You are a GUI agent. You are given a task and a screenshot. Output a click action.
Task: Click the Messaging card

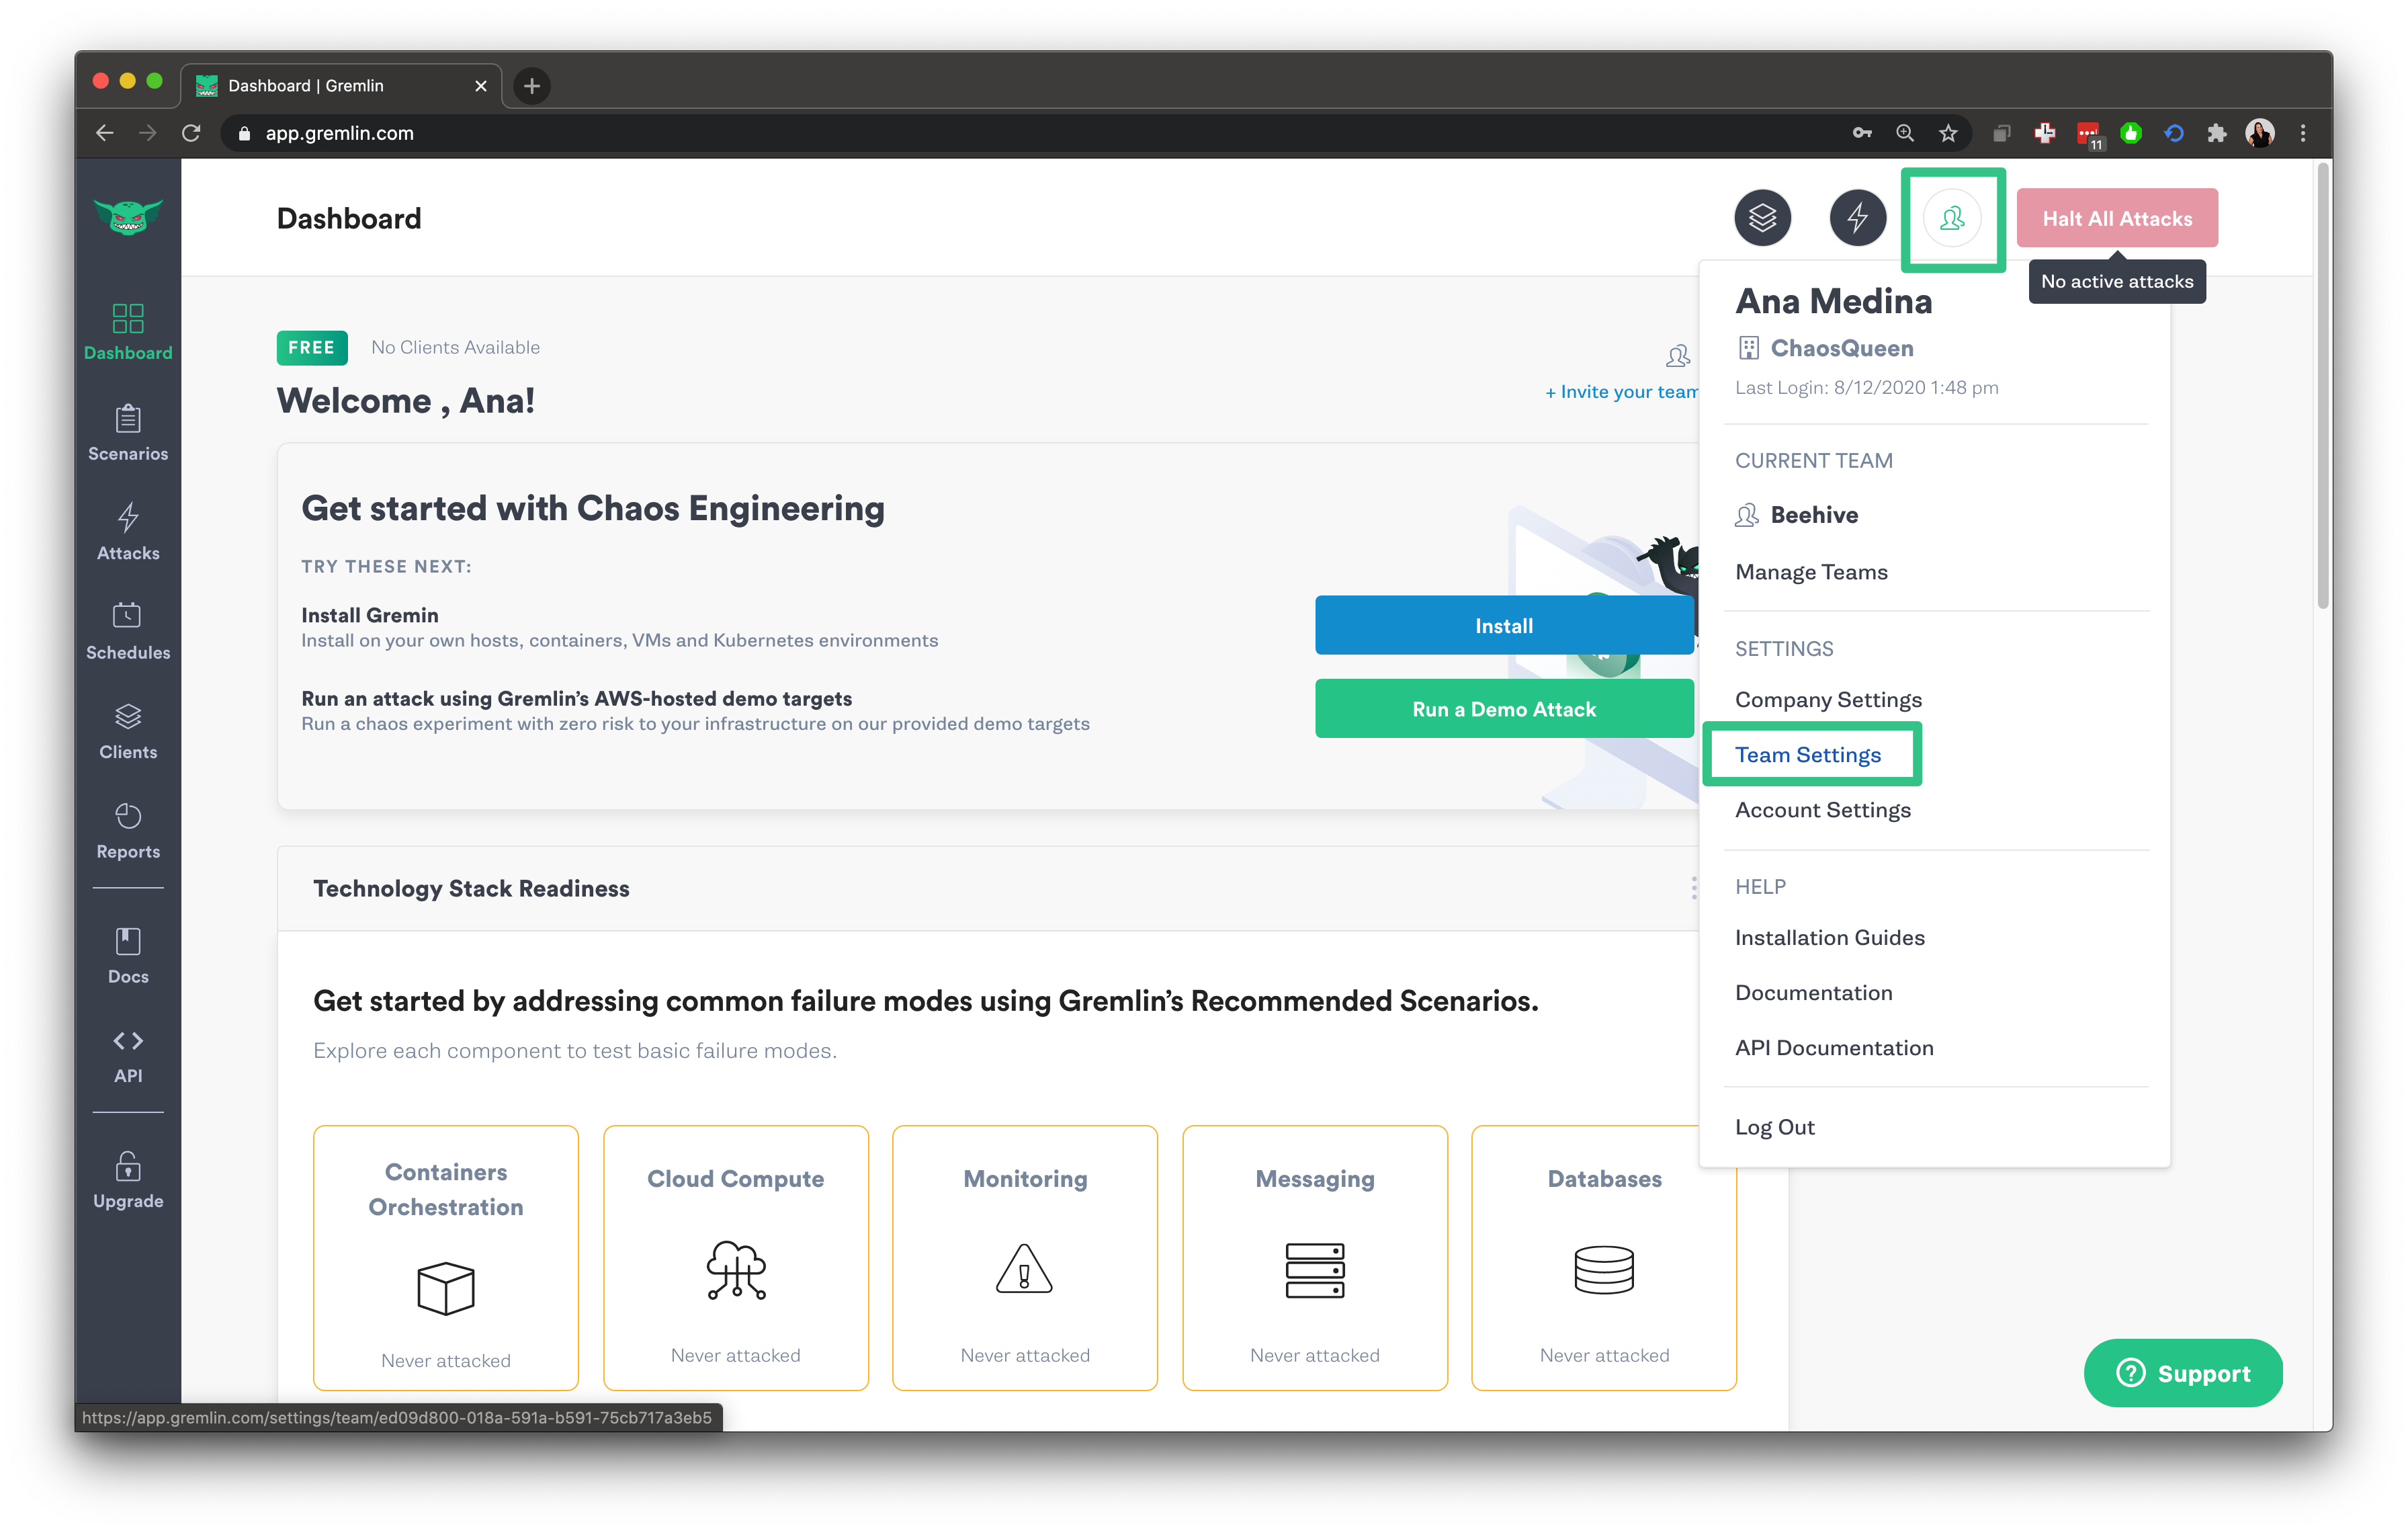[1315, 1258]
